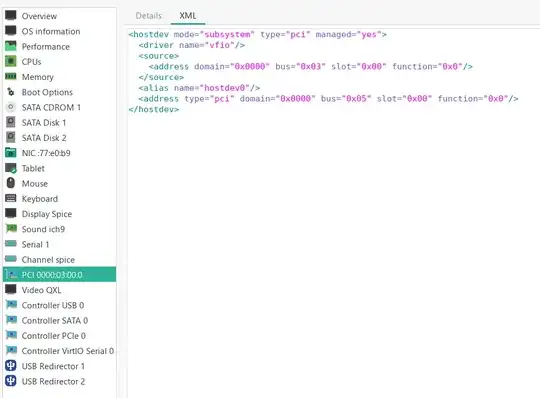
Task: Switch to the Details tab
Action: [x=148, y=16]
